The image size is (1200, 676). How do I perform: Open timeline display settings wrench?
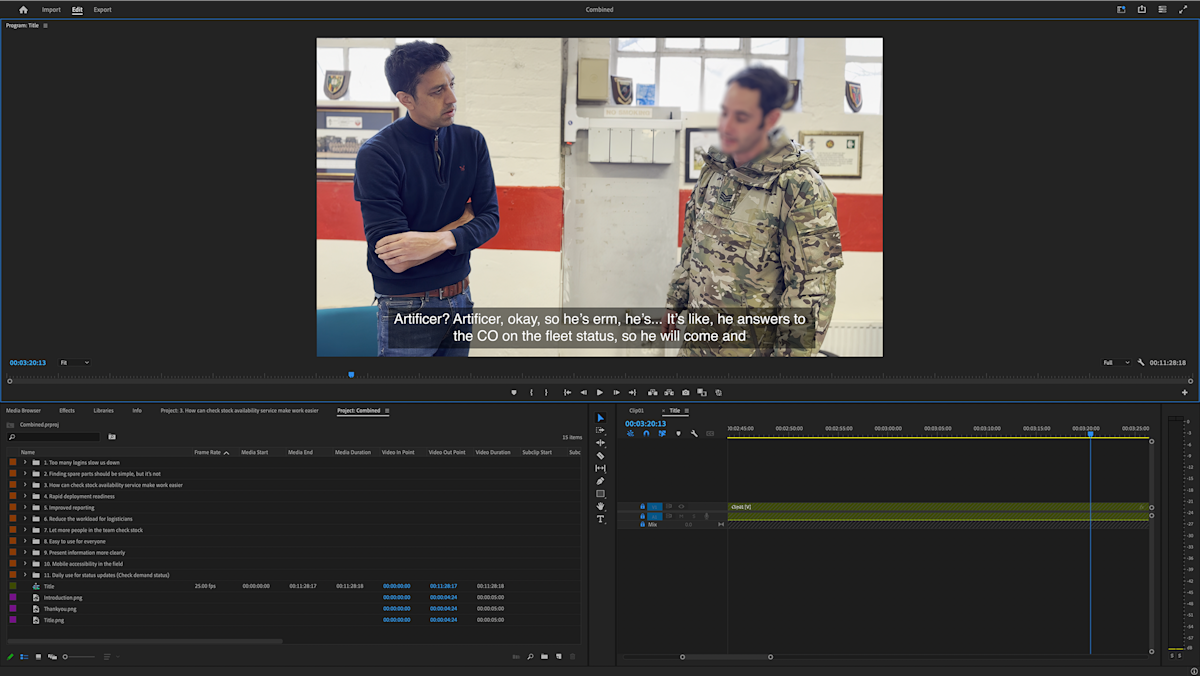coord(694,434)
